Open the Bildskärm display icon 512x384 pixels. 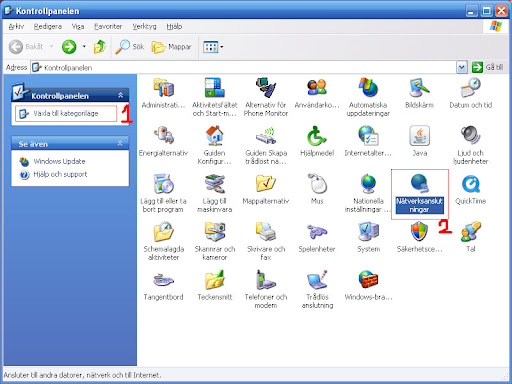(419, 93)
